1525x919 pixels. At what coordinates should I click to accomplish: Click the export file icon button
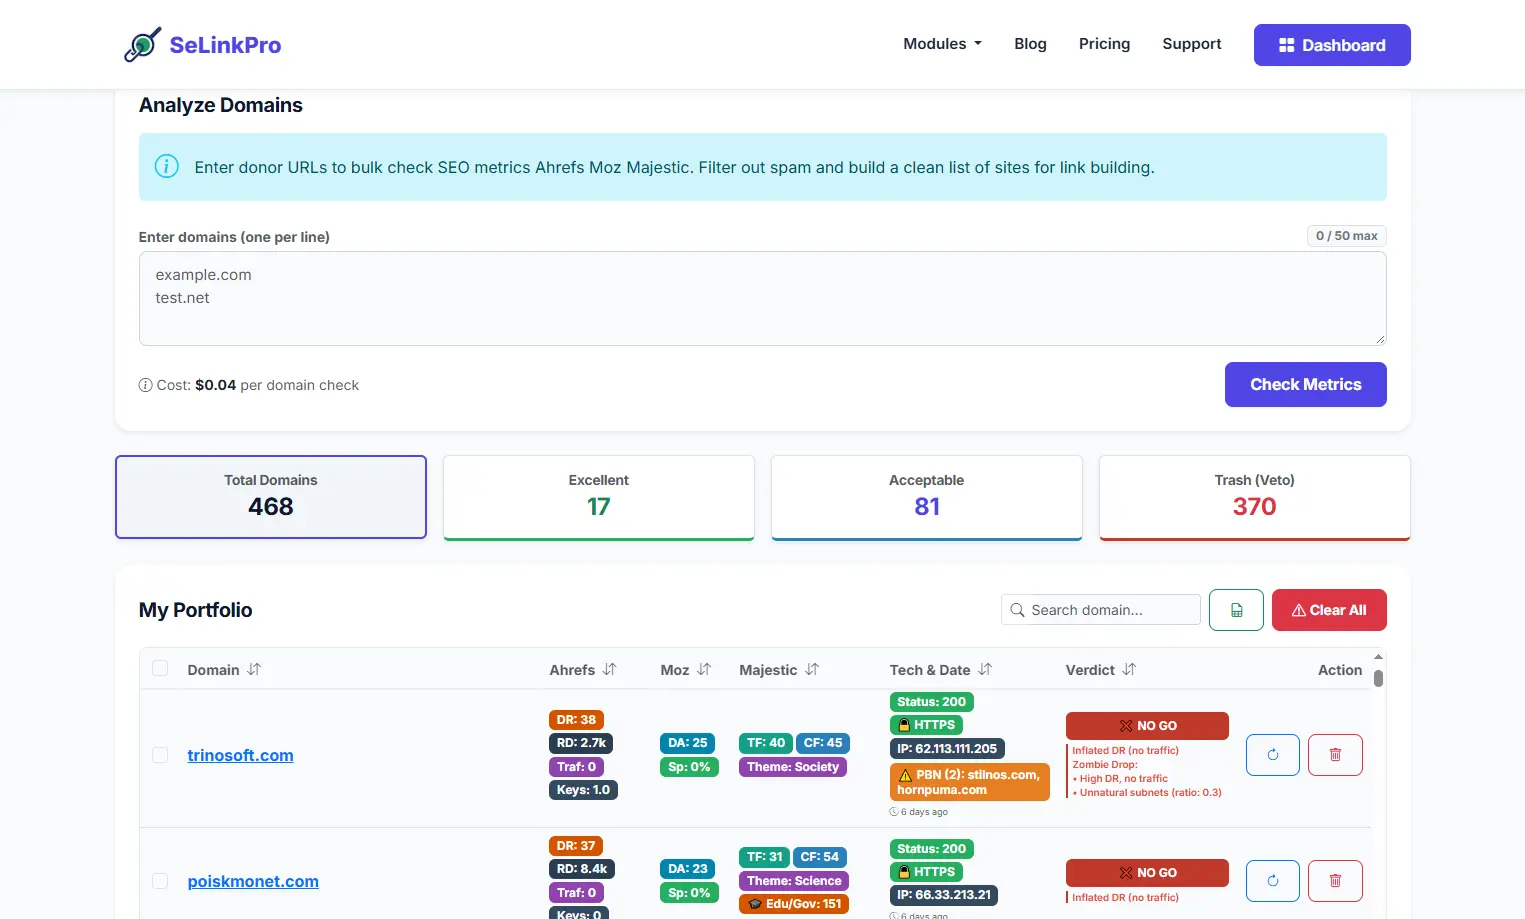(1236, 610)
